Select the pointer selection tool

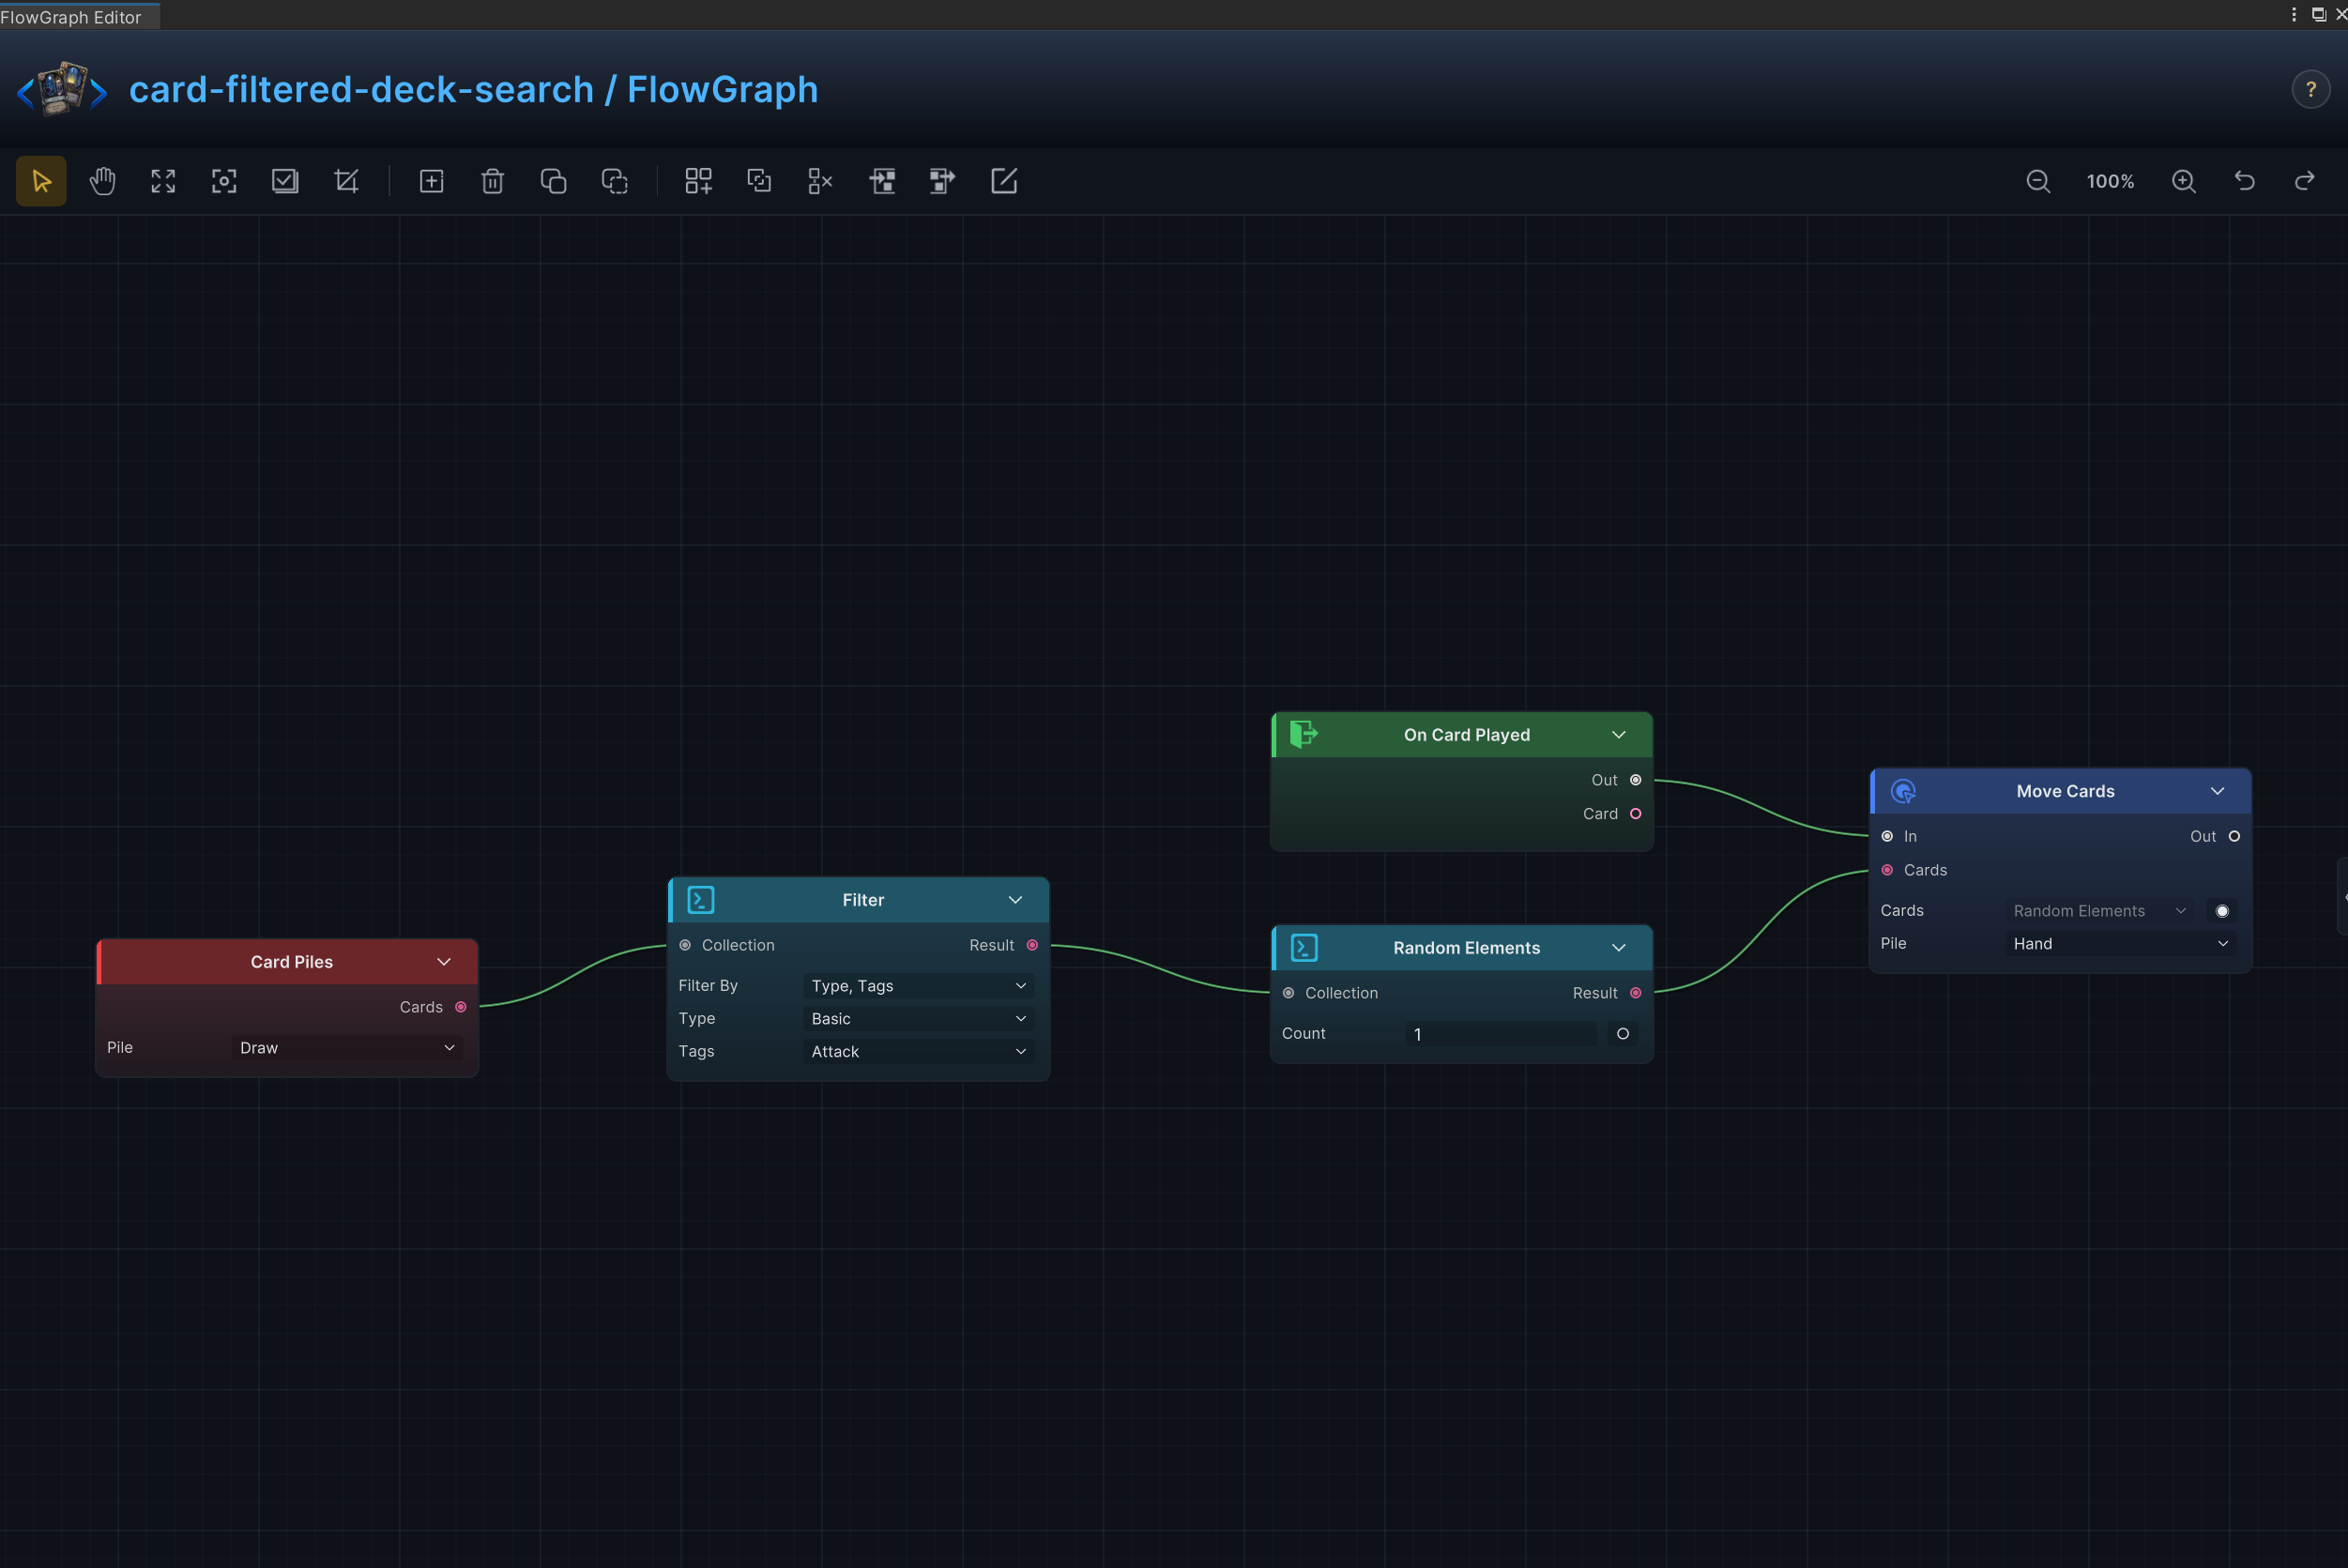click(x=41, y=181)
